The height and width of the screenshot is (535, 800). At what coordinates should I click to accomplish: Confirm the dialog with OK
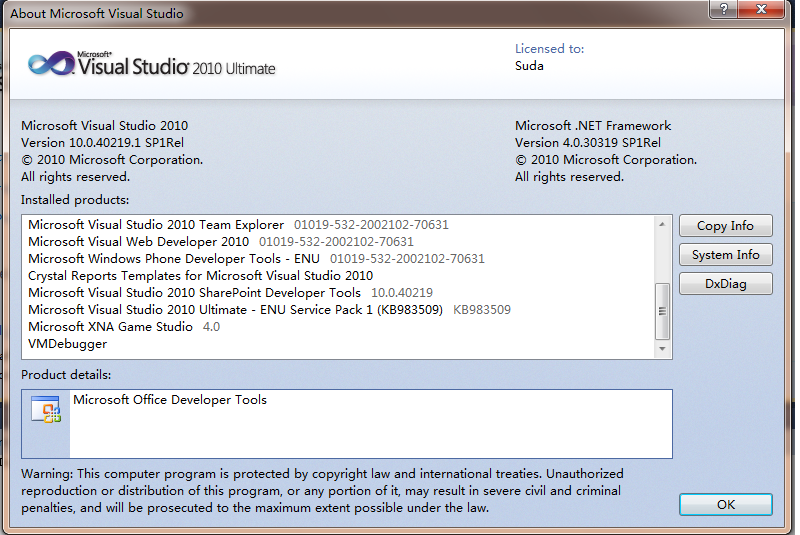click(725, 504)
